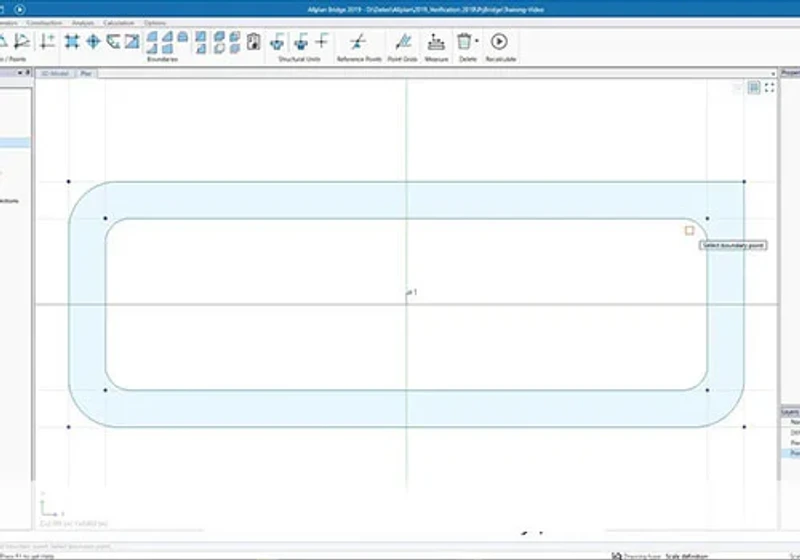Screen dimensions: 800x560
Task: Select the Reference Points tool
Action: click(358, 42)
